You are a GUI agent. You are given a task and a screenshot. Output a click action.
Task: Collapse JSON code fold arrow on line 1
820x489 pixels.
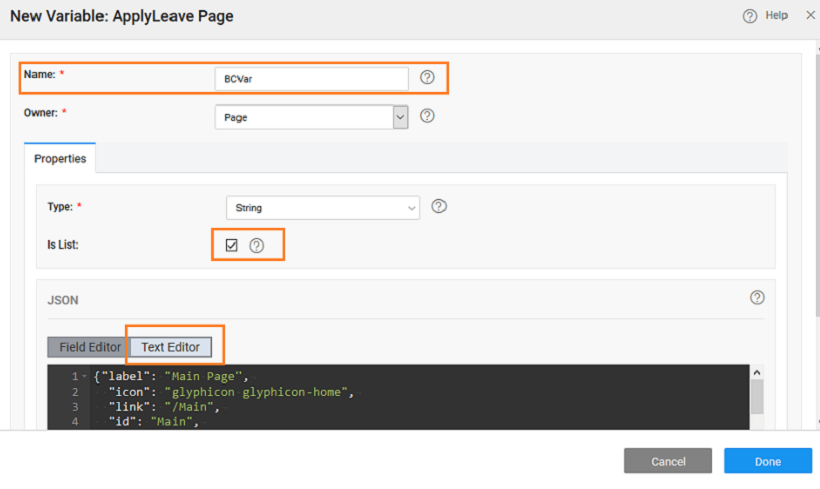[84, 377]
